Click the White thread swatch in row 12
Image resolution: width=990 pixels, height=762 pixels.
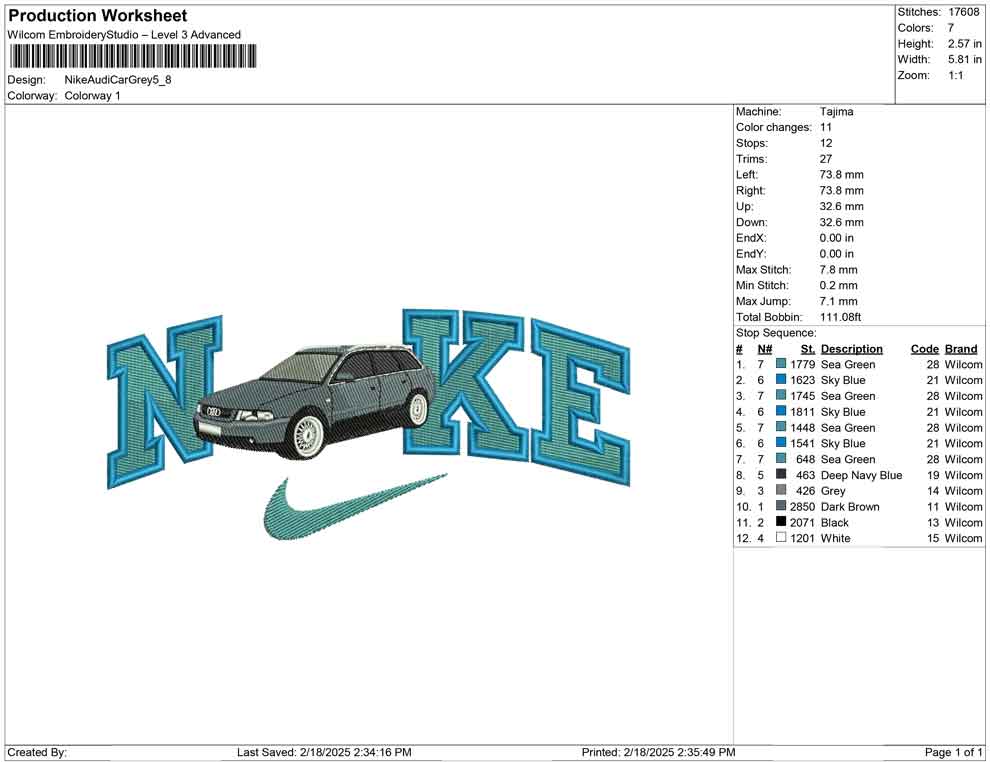coord(780,538)
